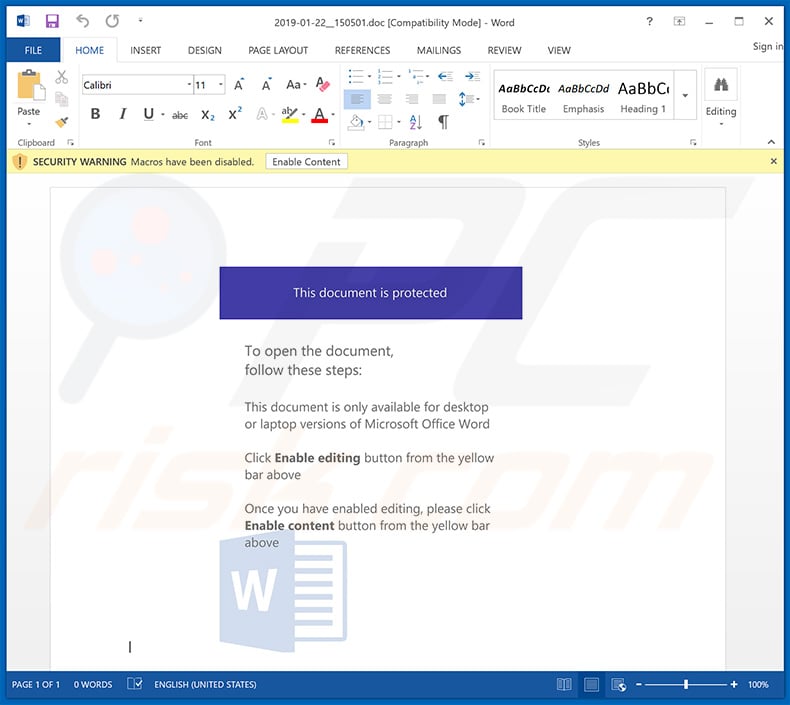790x705 pixels.
Task: Toggle Bold formatting
Action: pyautogui.click(x=95, y=114)
